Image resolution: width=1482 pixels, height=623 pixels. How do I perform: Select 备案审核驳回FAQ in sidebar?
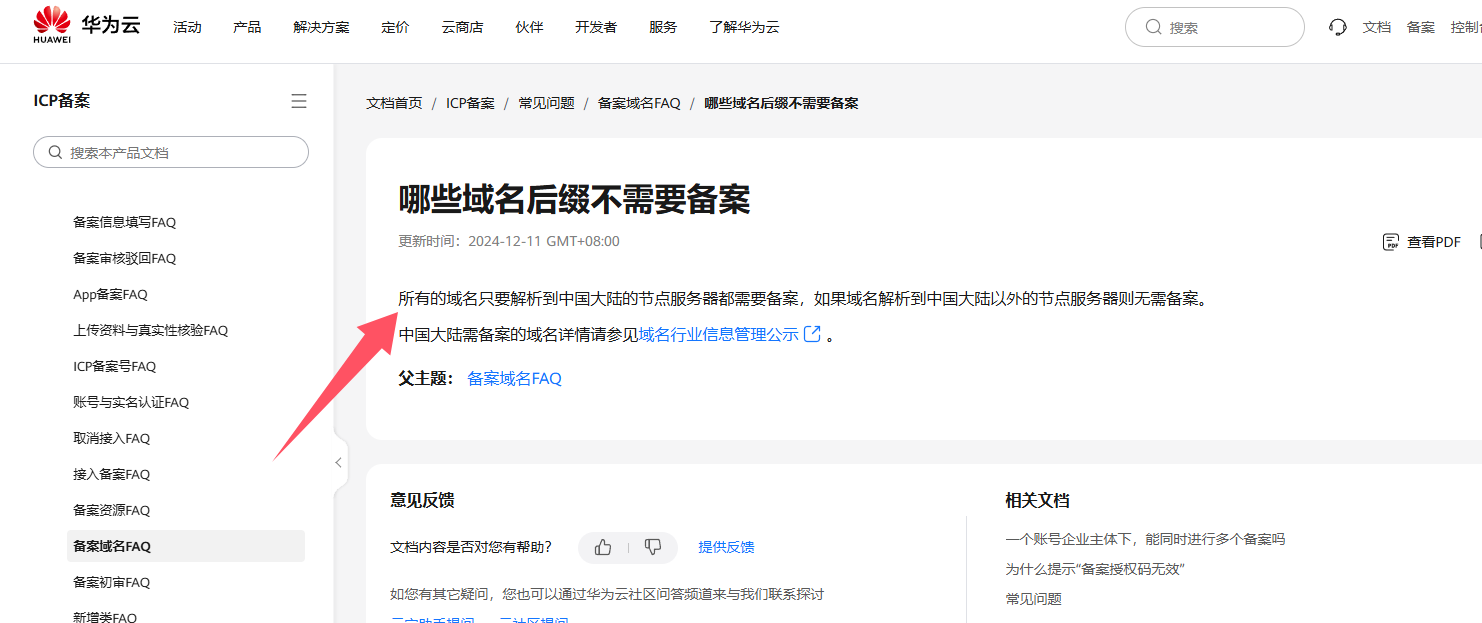124,258
